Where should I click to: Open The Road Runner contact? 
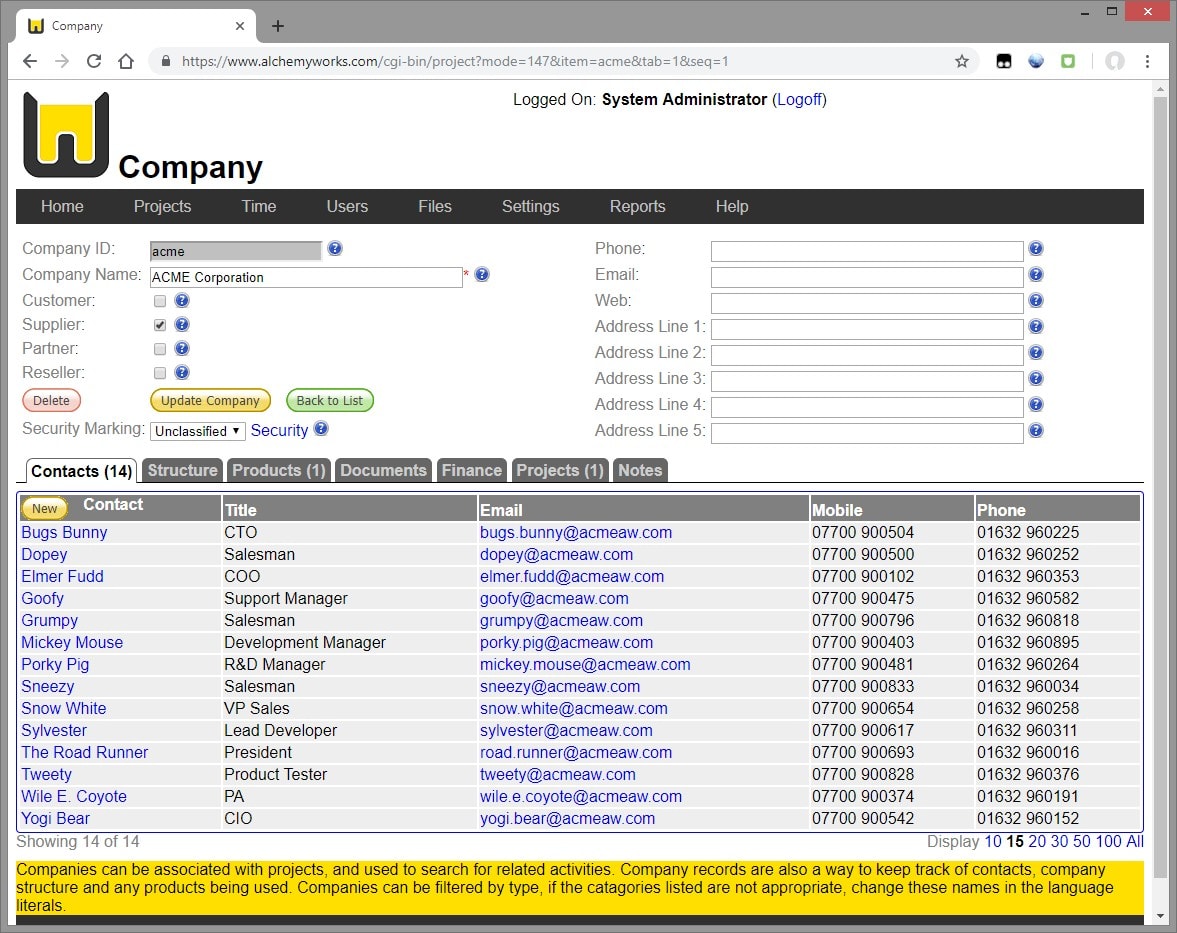pos(85,752)
